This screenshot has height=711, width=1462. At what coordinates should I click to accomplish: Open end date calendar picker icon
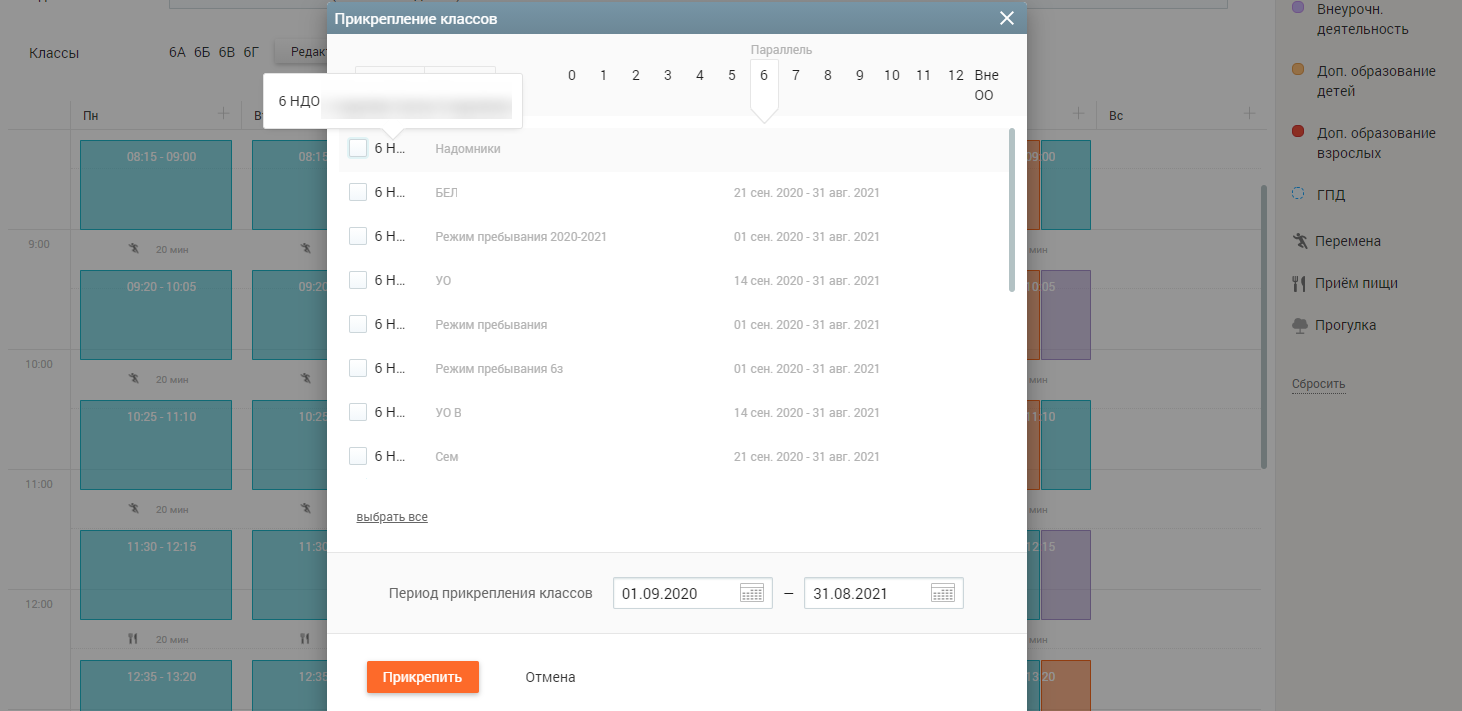pyautogui.click(x=942, y=593)
